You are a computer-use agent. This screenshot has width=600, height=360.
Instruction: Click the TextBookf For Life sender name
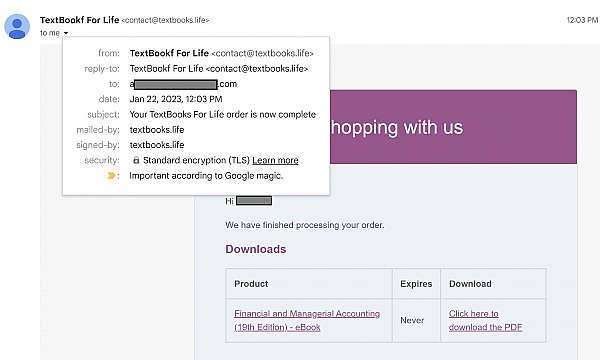[80, 20]
